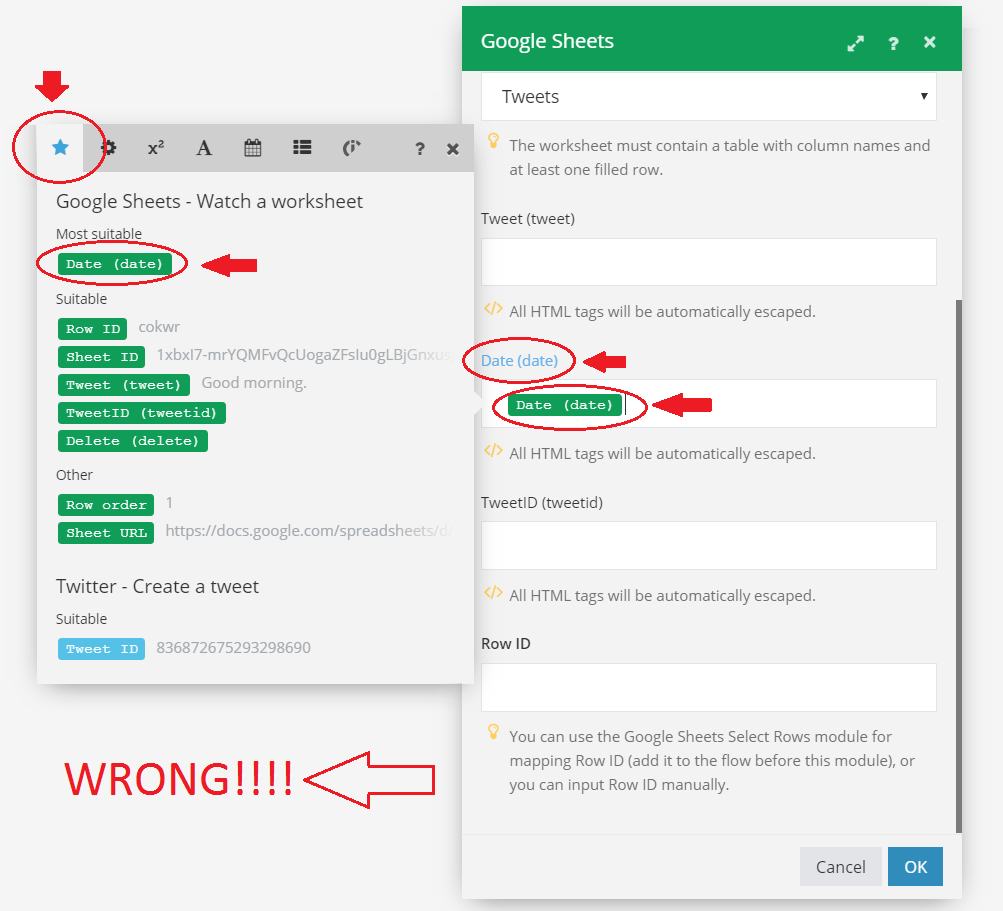Image resolution: width=1003 pixels, height=911 pixels.
Task: Click the Google Sheets dialog title
Action: click(547, 42)
